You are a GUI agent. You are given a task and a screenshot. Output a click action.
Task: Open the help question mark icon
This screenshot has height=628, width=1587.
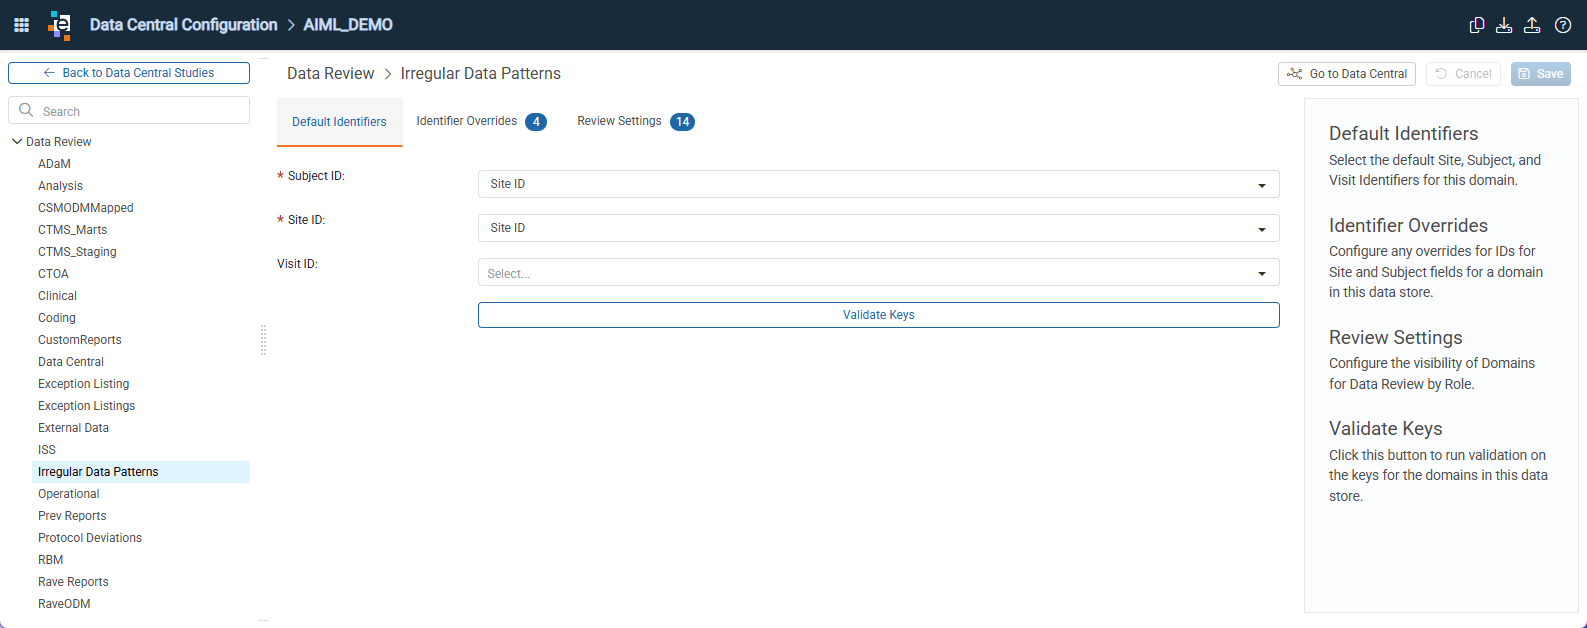click(x=1563, y=25)
